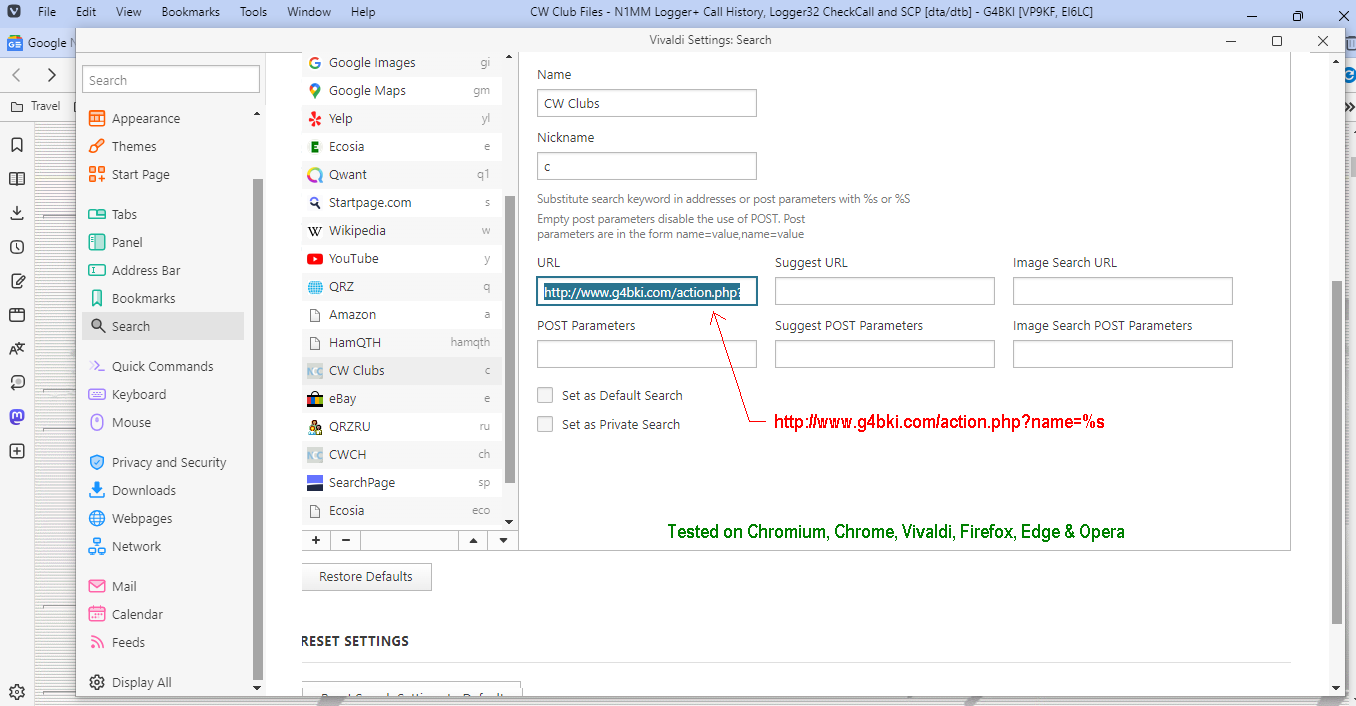Open the History panel clock icon

point(16,247)
